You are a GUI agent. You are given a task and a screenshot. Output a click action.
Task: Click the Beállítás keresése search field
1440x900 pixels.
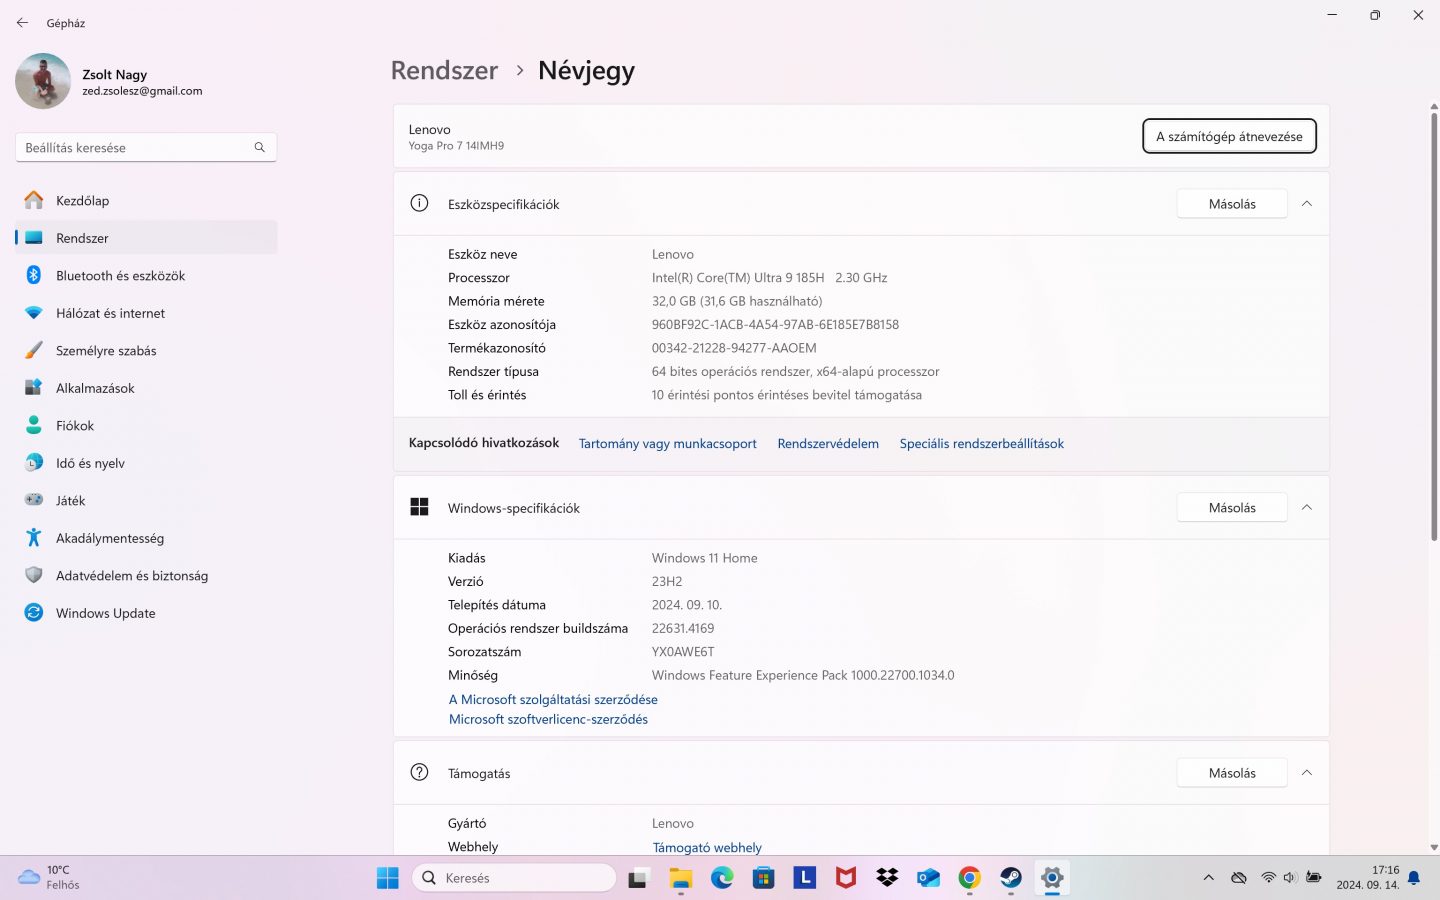click(146, 147)
